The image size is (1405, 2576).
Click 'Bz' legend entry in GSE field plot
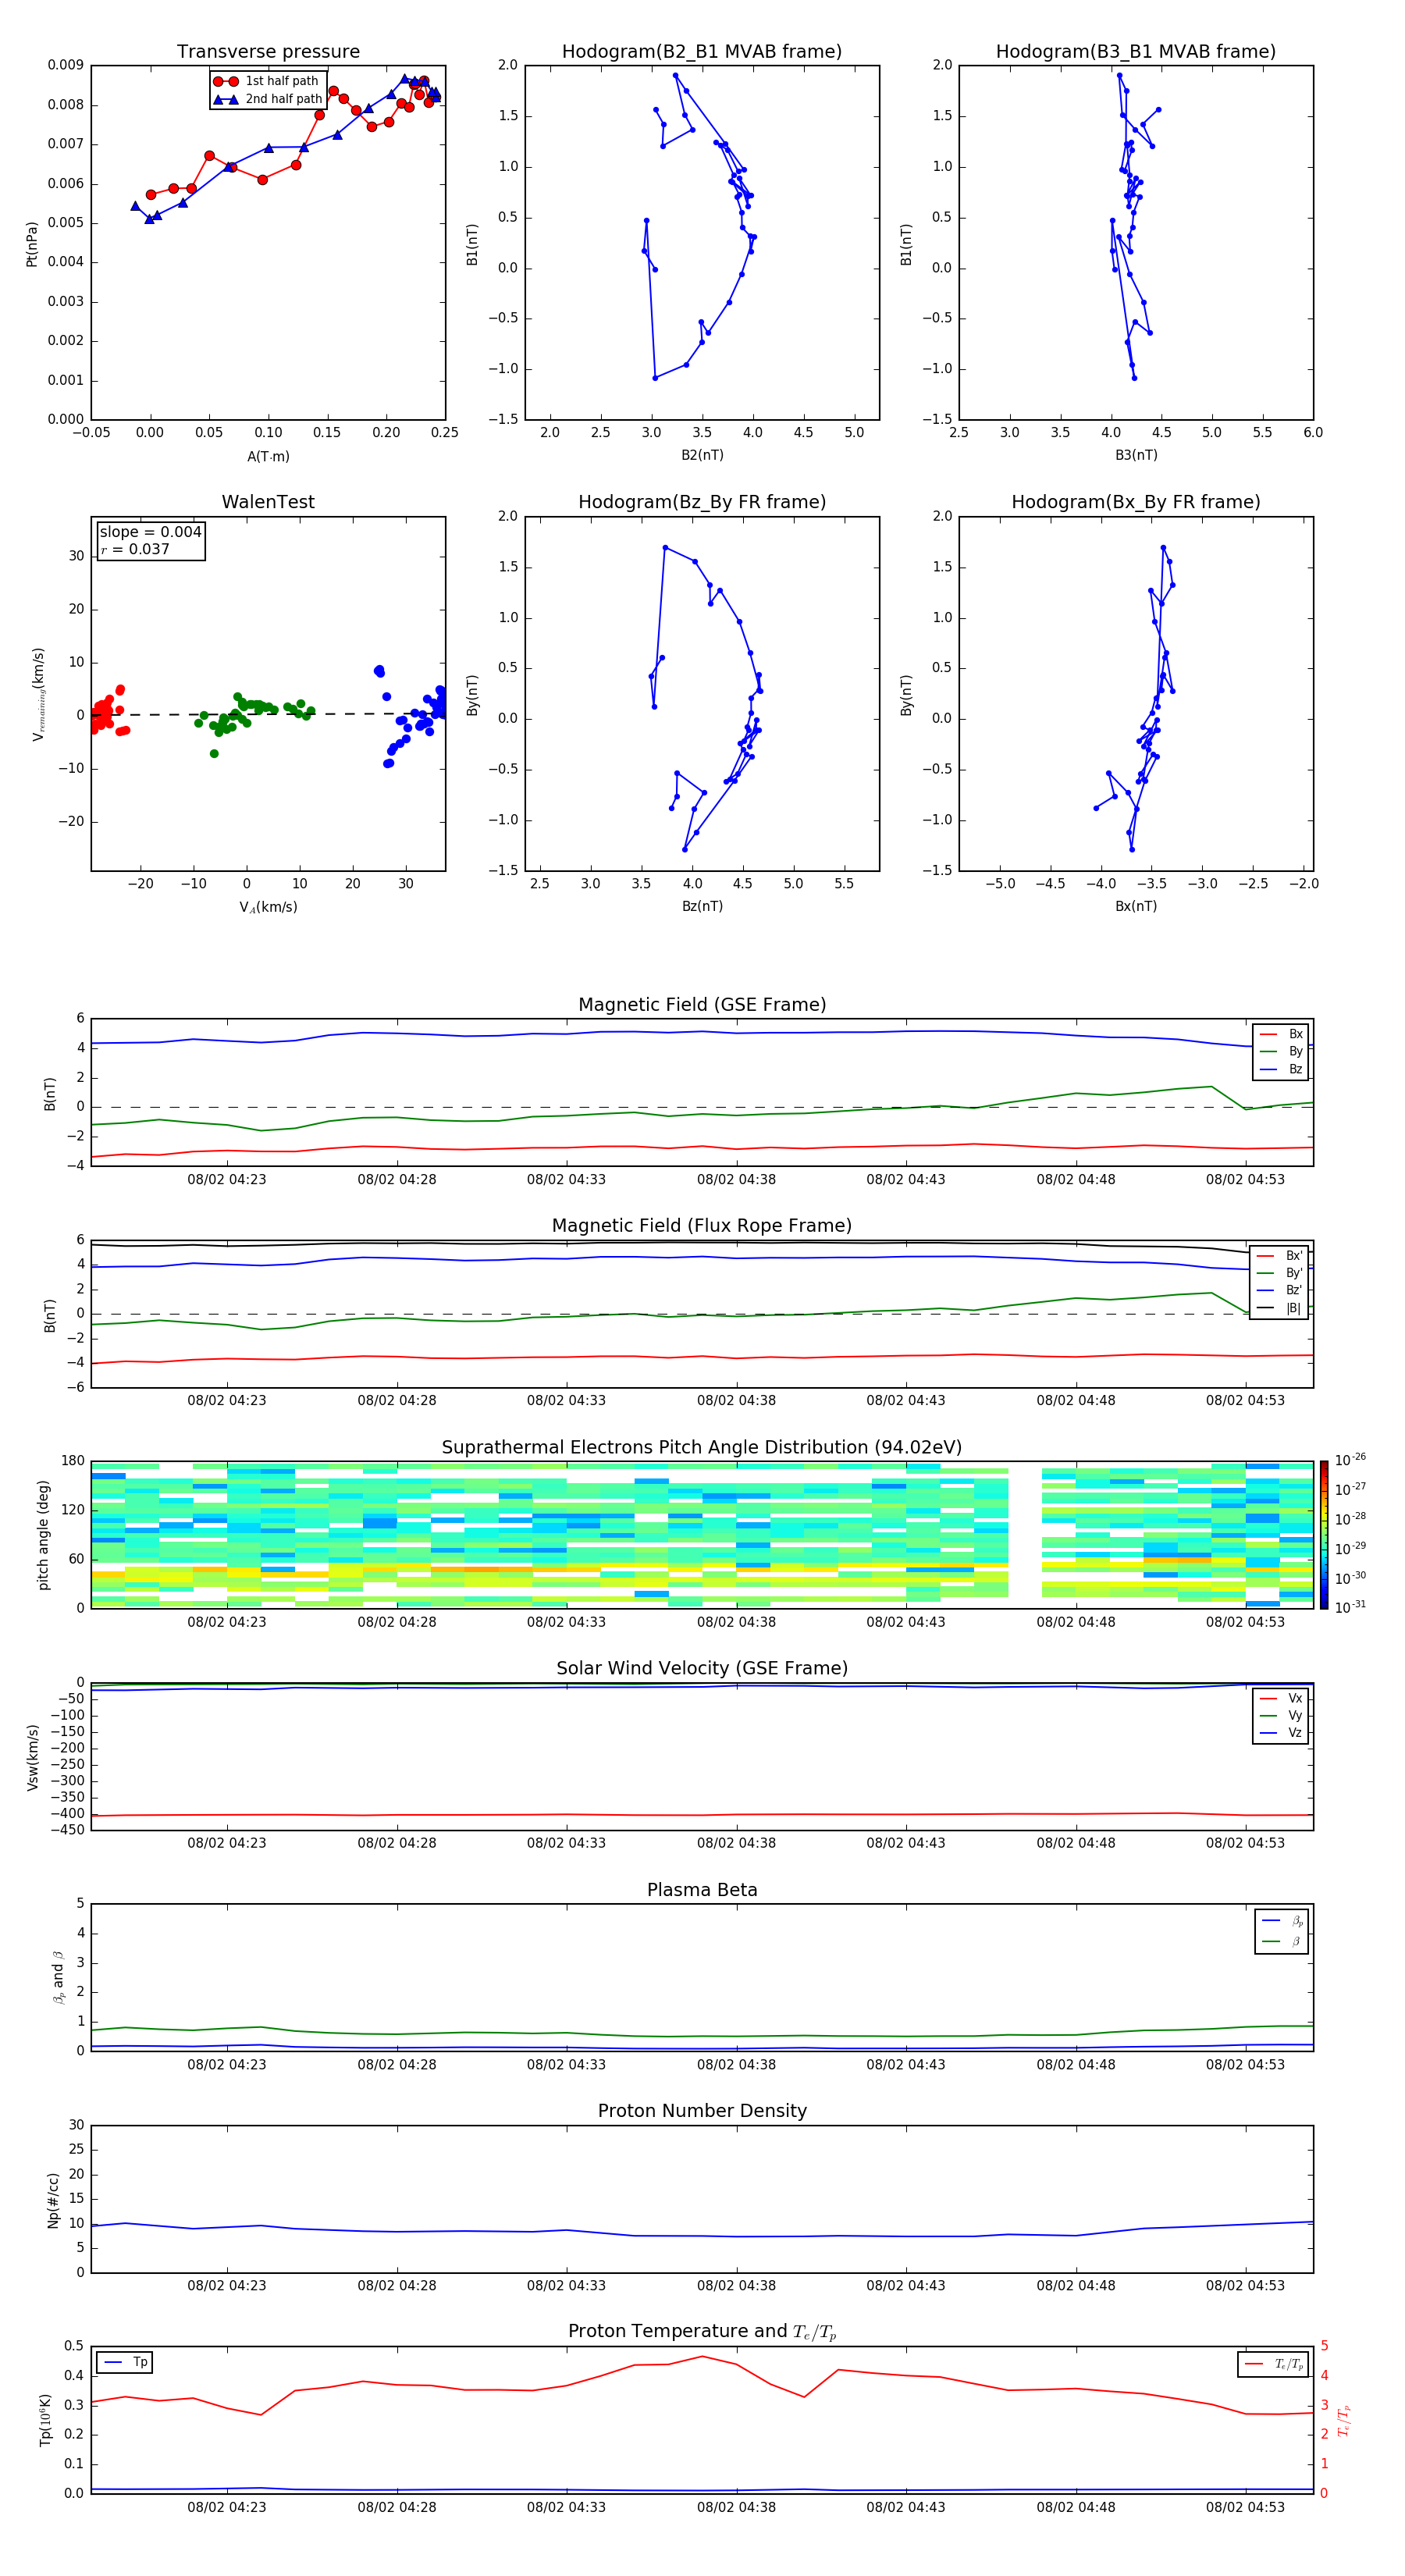click(x=1282, y=1069)
